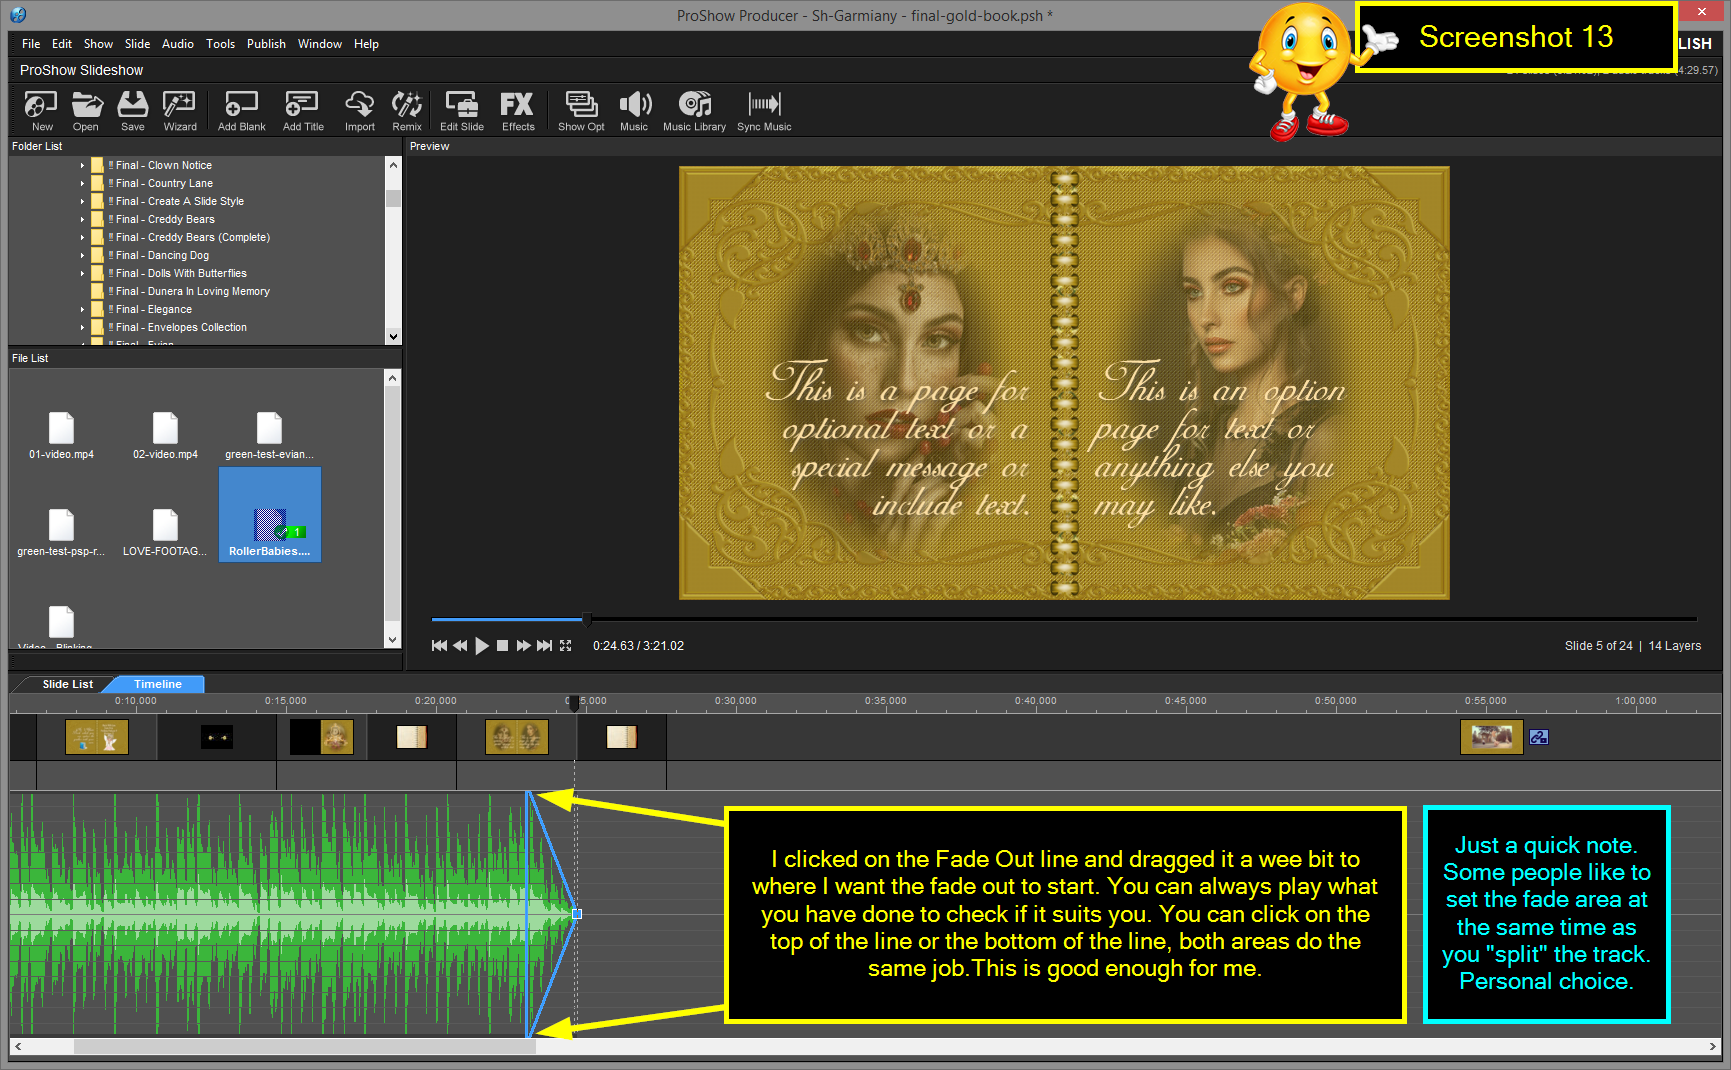Open the Edit menu
This screenshot has height=1070, width=1731.
tap(62, 44)
